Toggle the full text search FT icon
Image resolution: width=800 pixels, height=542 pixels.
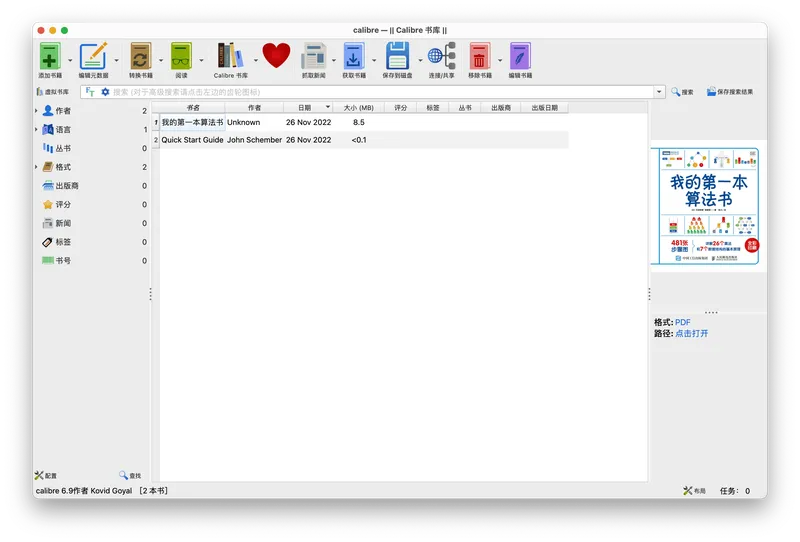90,92
